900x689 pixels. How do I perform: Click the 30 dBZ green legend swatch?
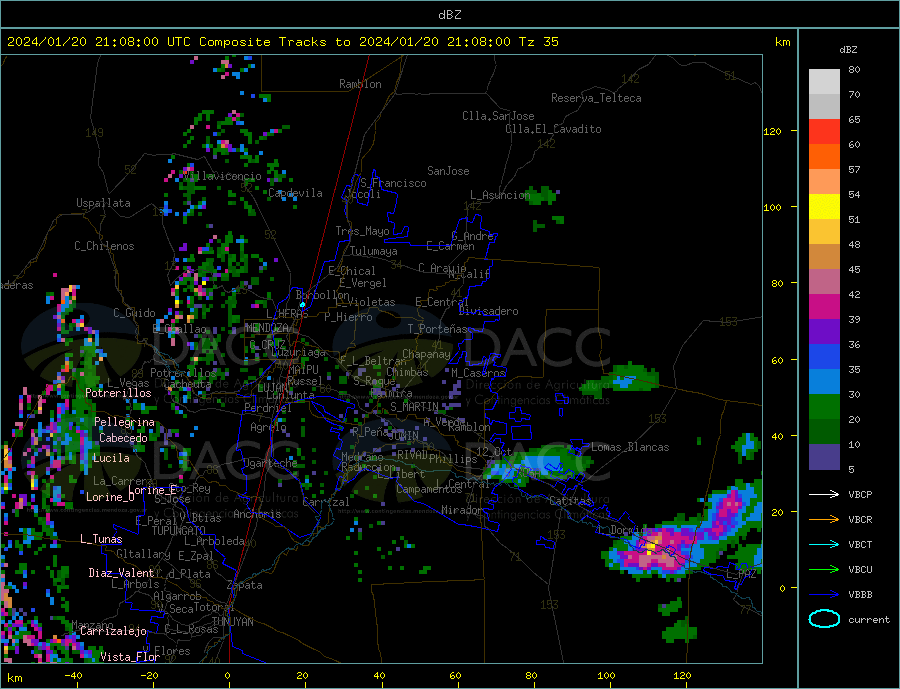pyautogui.click(x=824, y=407)
